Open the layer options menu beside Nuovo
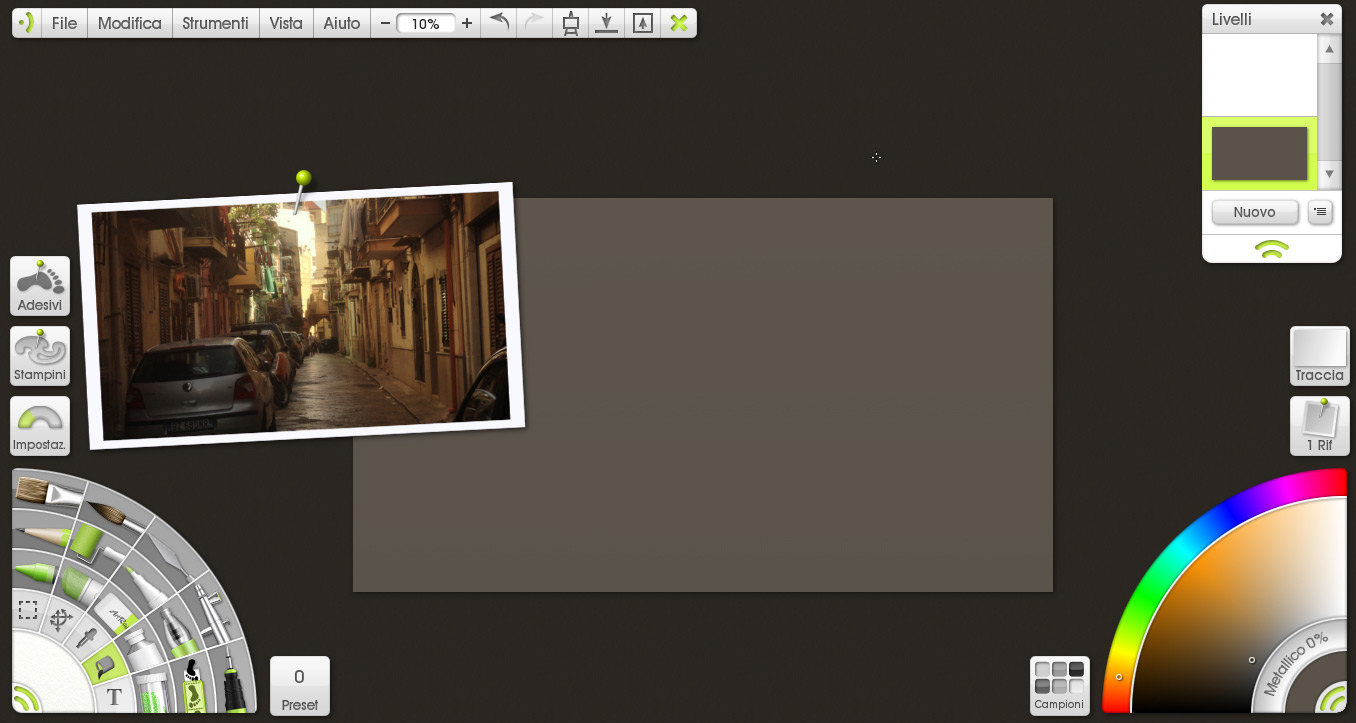 click(x=1320, y=212)
